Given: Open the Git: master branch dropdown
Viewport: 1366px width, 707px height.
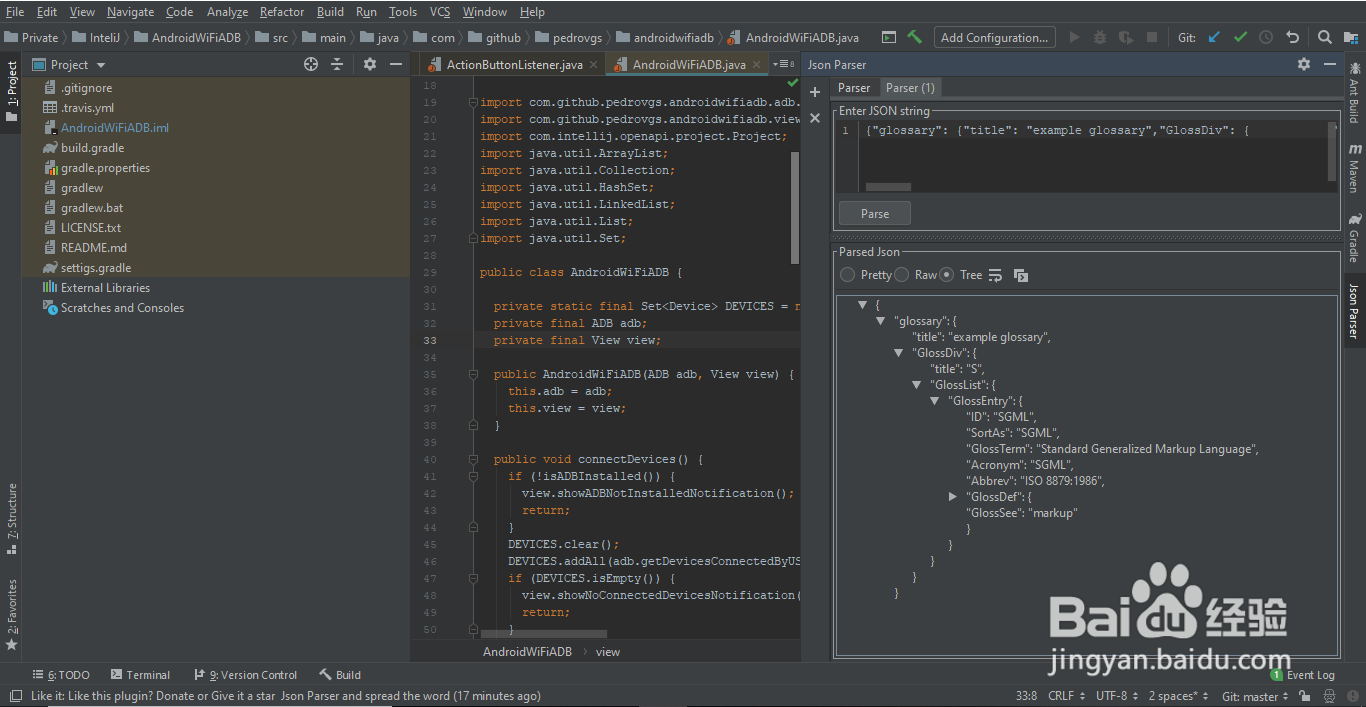Looking at the screenshot, I should [x=1256, y=696].
